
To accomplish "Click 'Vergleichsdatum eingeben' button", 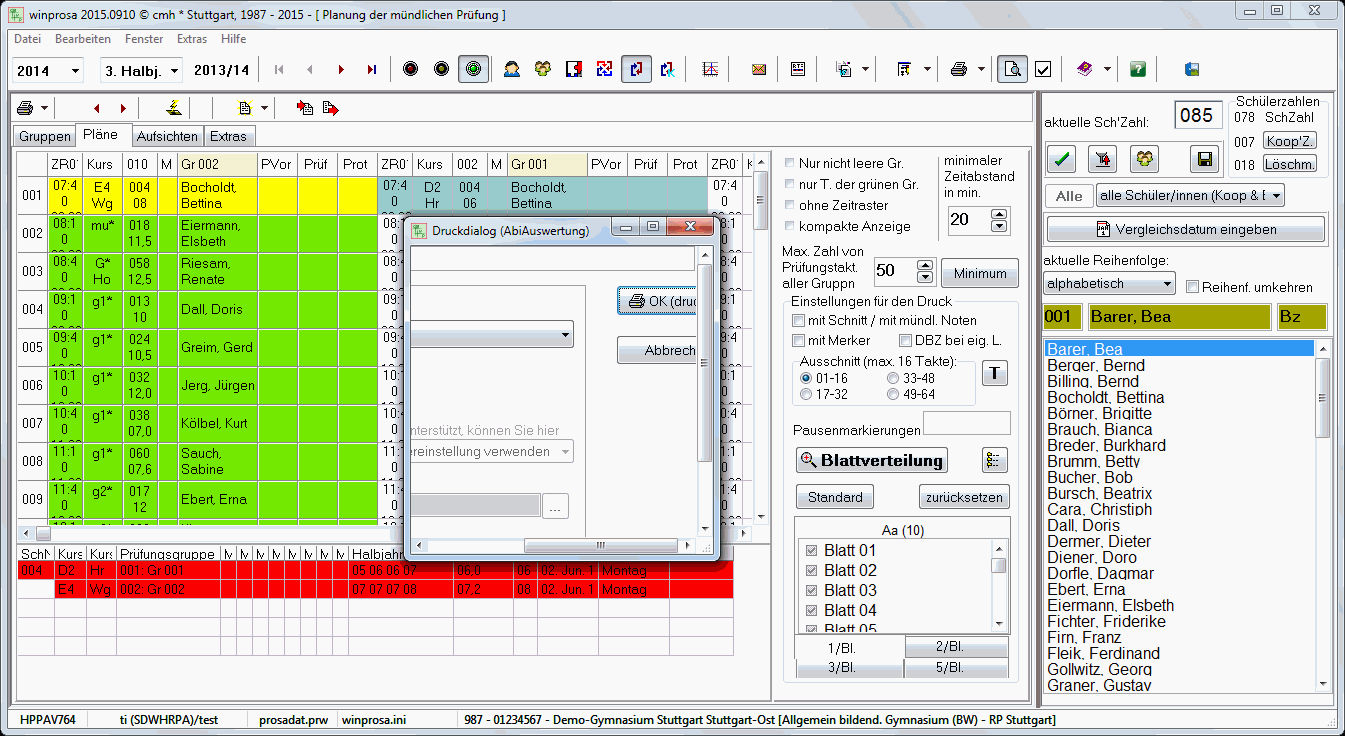I will click(1185, 229).
